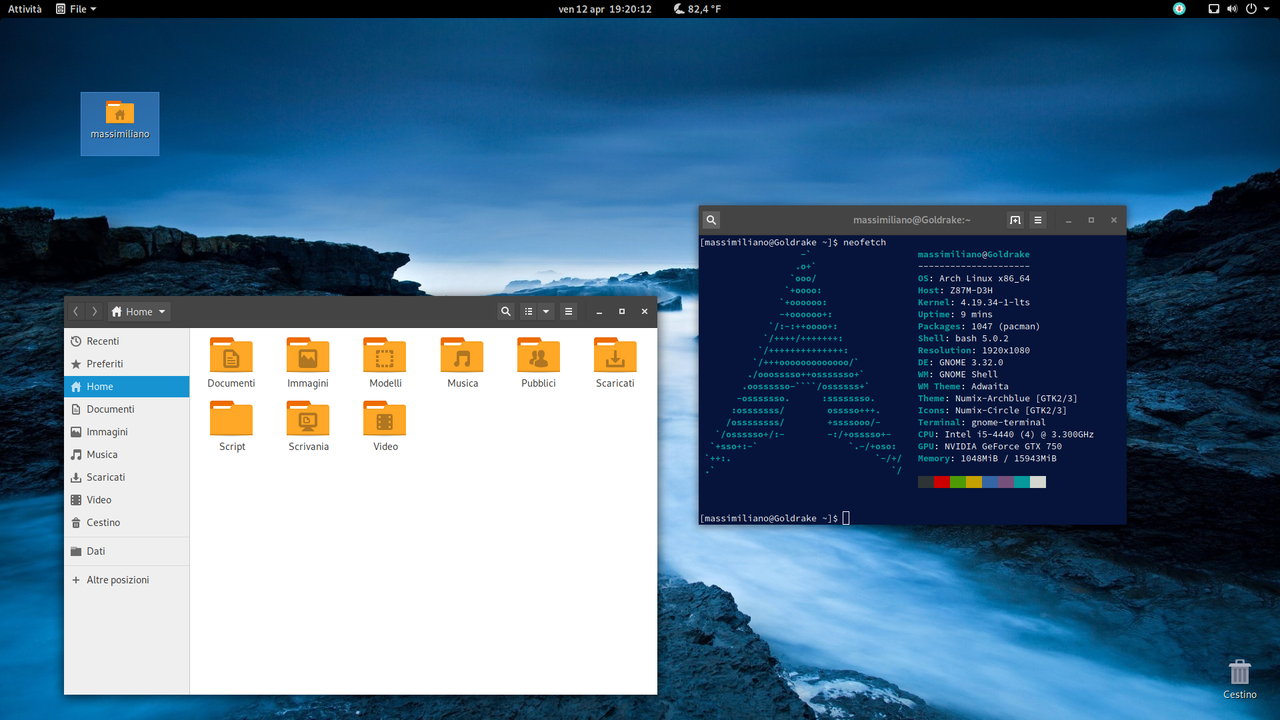Click the weather indicator showing 82,4 °F
Viewport: 1280px width, 720px height.
697,9
